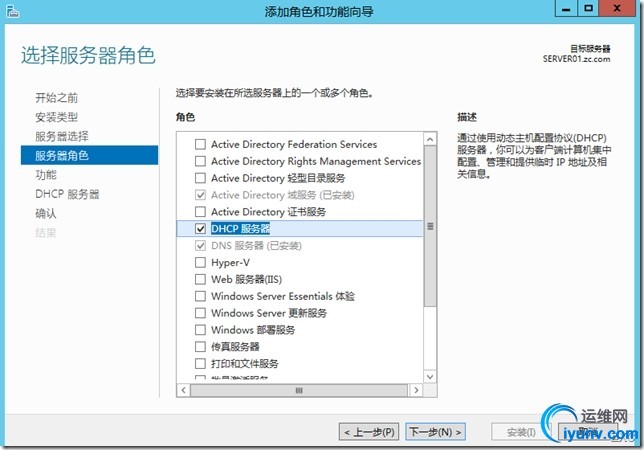Check the 传真服务器 checkbox
644x450 pixels.
point(200,347)
